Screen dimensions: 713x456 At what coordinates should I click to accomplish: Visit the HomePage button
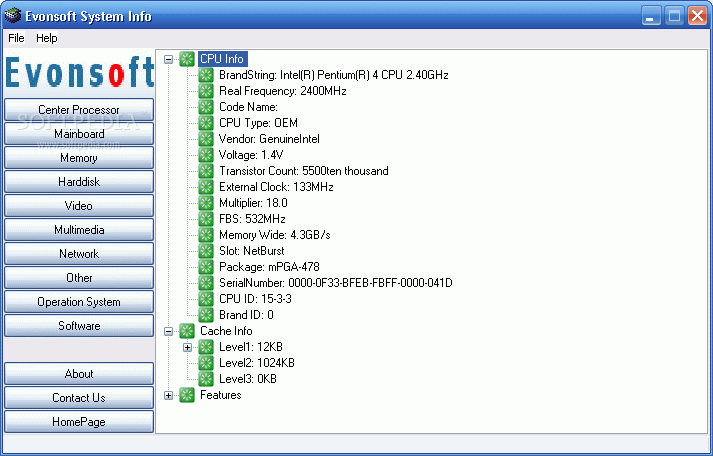click(x=79, y=422)
